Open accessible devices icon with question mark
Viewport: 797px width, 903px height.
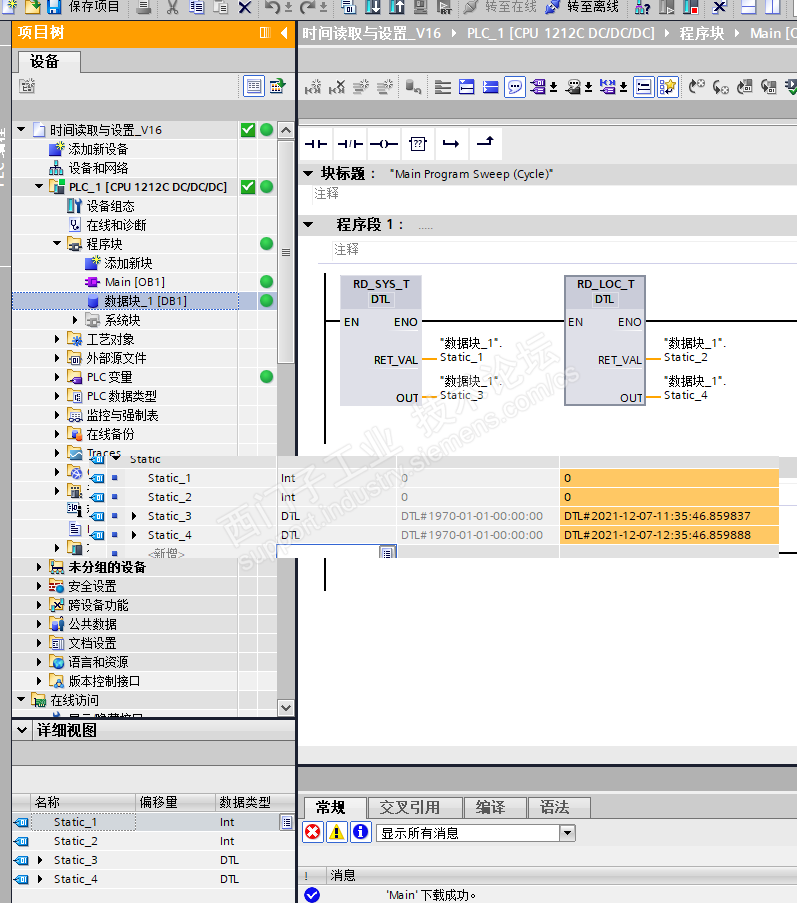click(643, 6)
